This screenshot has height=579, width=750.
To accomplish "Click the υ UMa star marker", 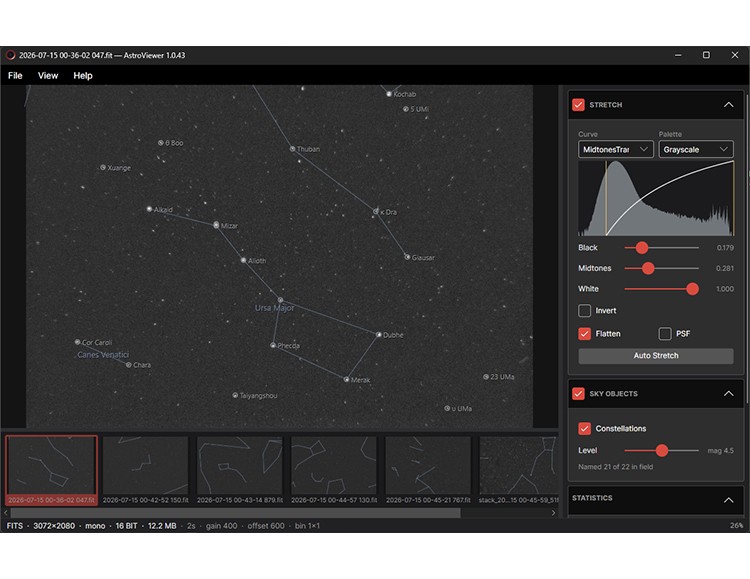I will pyautogui.click(x=447, y=408).
